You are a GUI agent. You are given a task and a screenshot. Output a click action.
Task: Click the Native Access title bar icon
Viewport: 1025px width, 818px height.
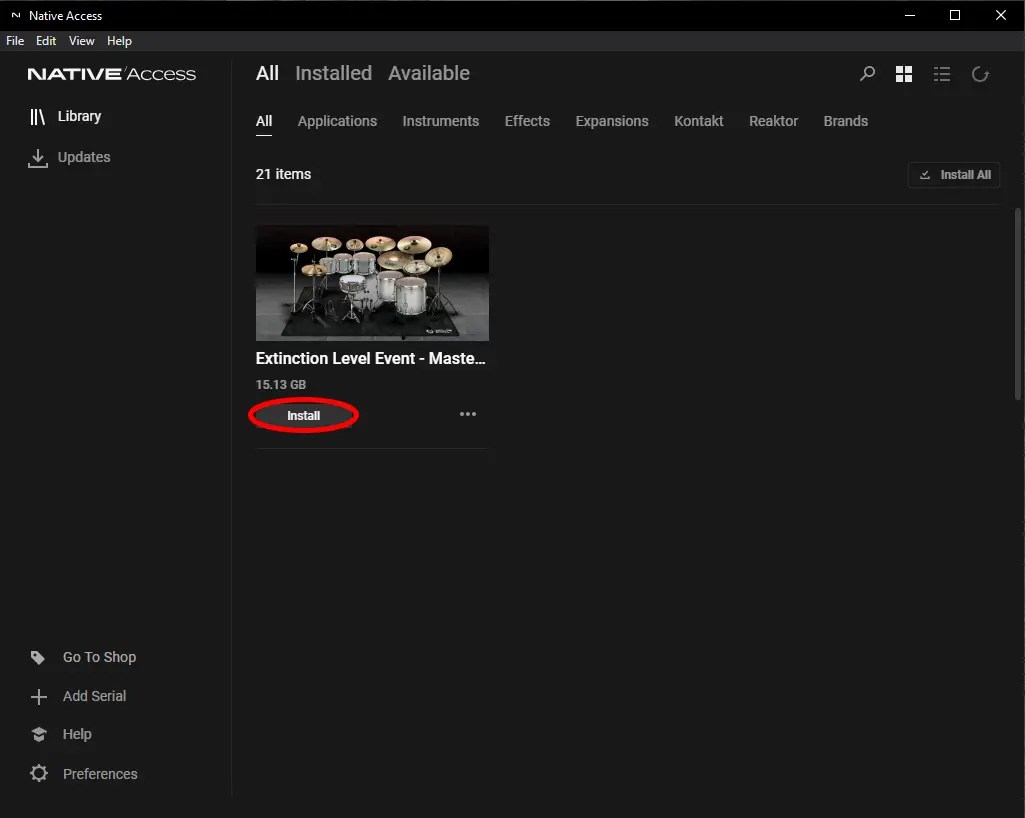pyautogui.click(x=16, y=15)
